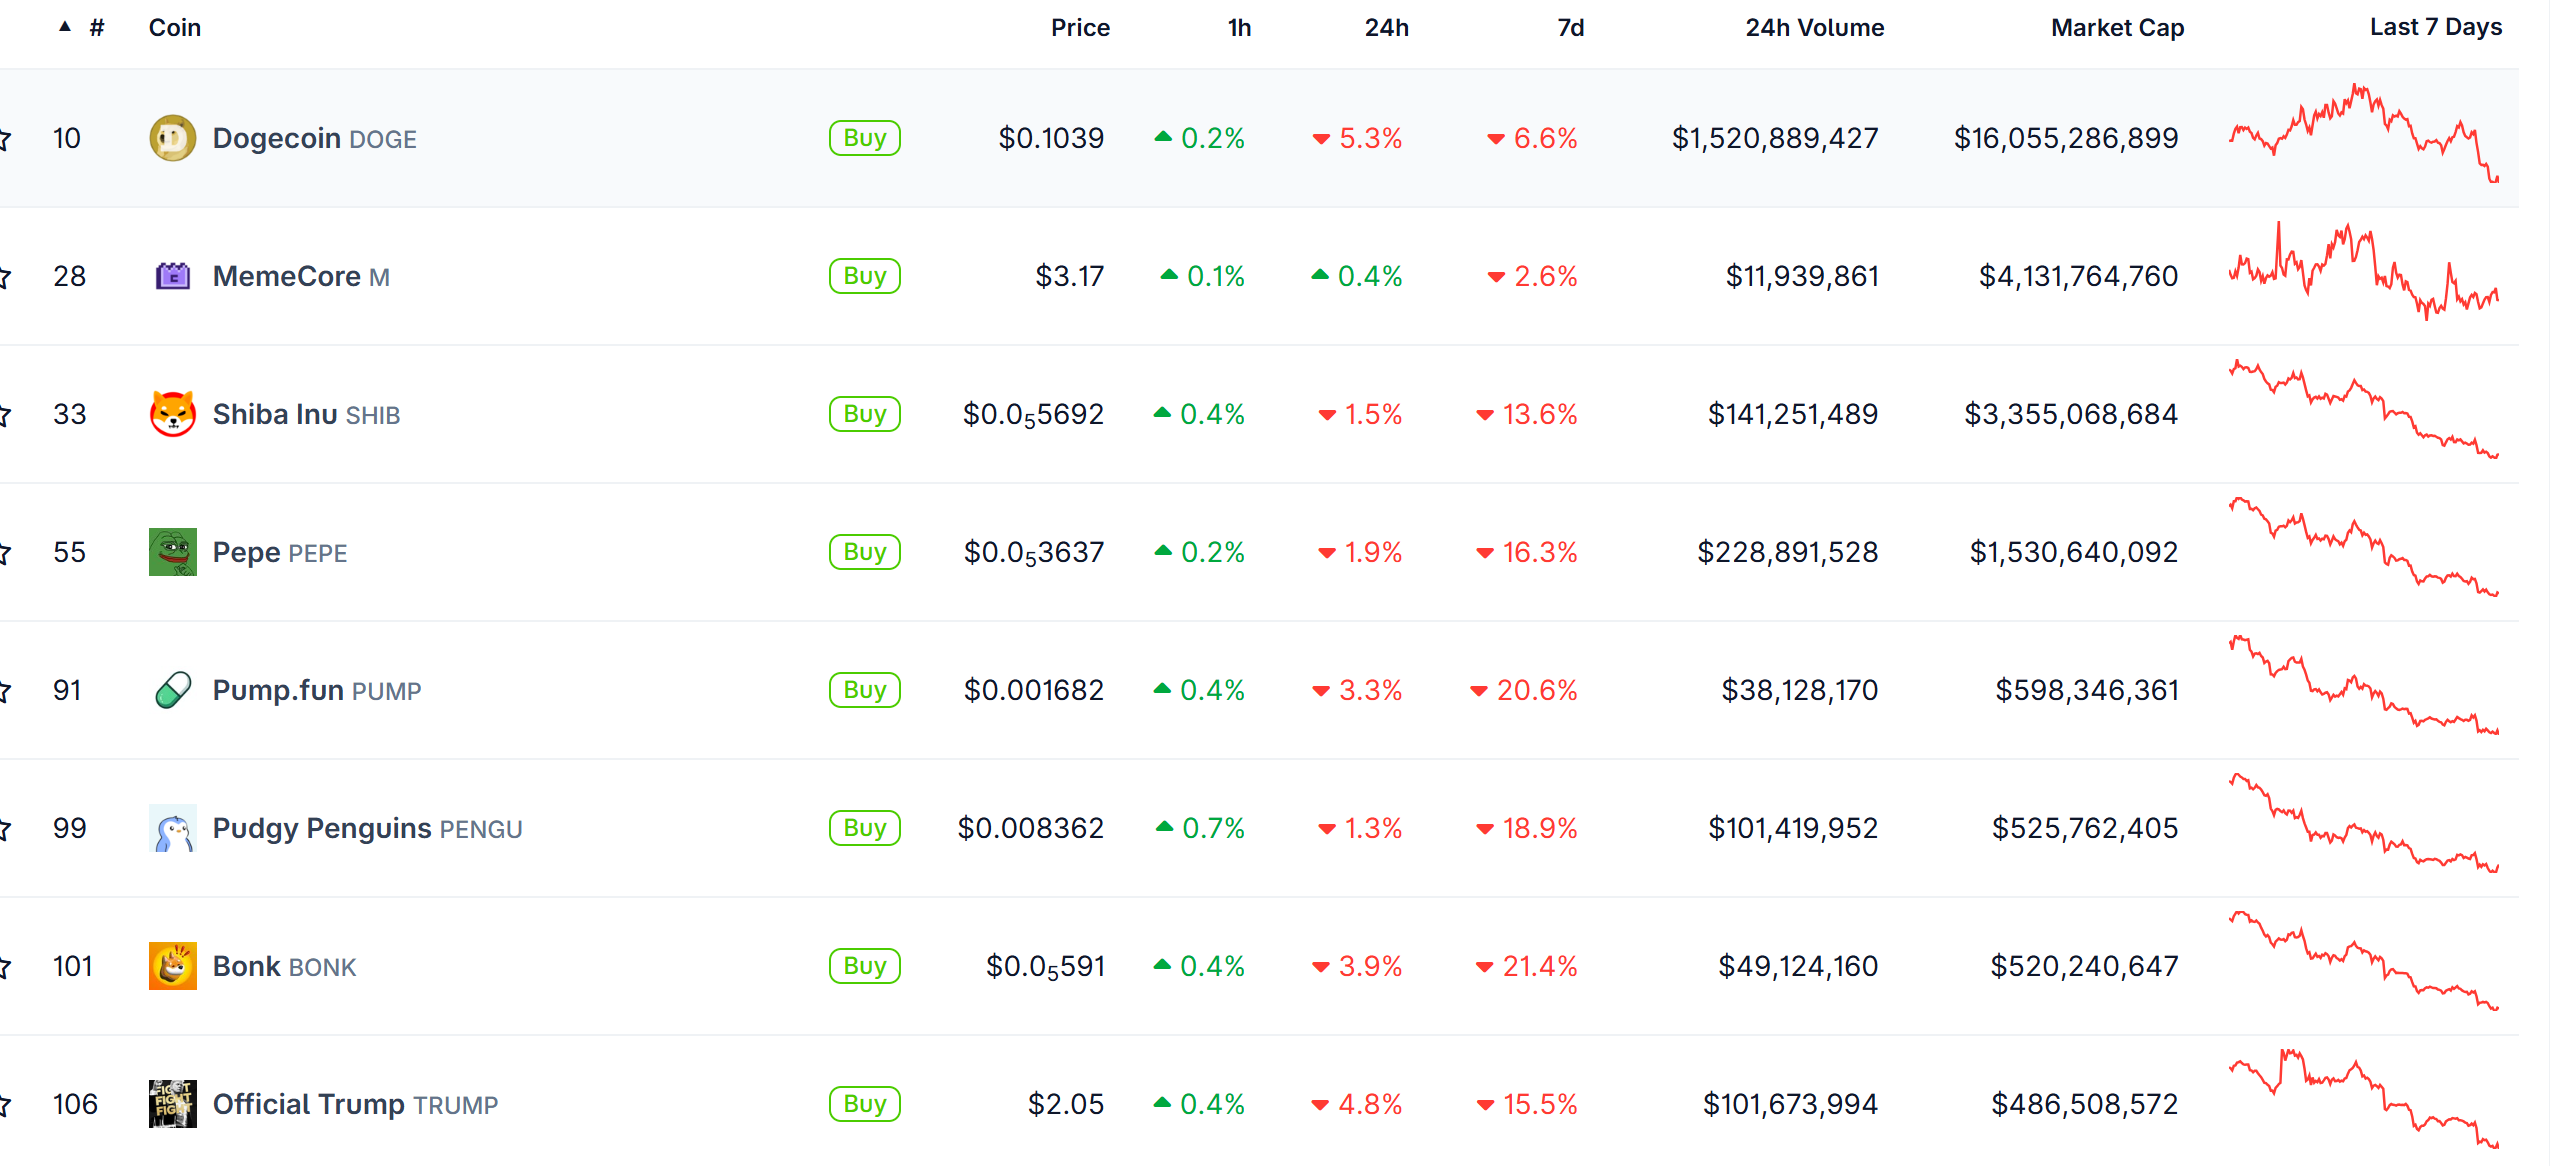Click the Dogecoin coin logo
Image resolution: width=2550 pixels, height=1166 pixels.
(173, 138)
